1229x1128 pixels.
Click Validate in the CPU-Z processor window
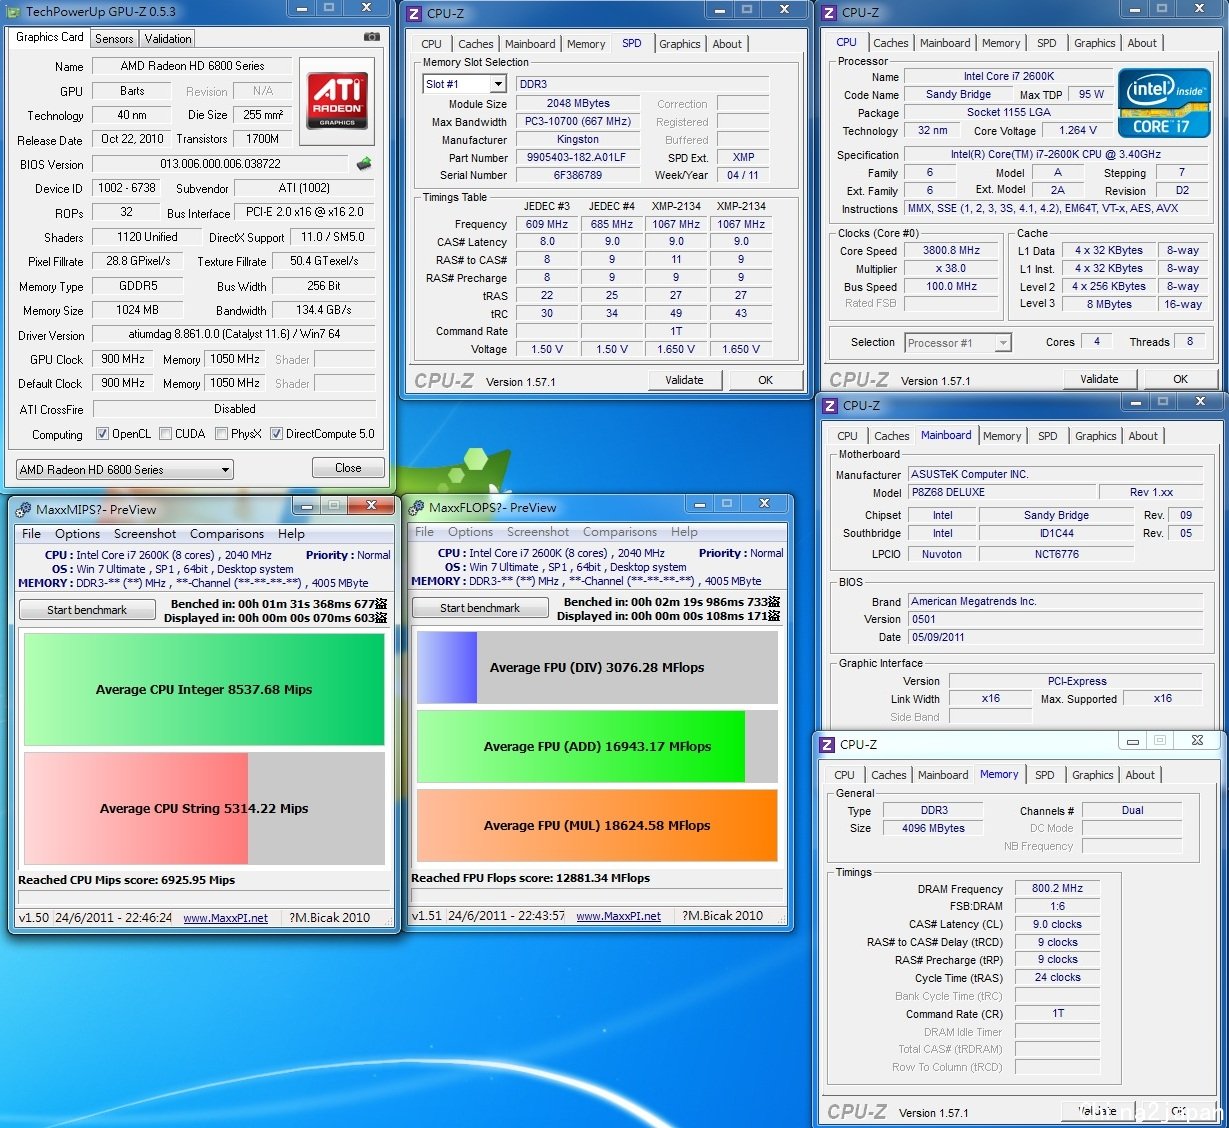pos(1099,379)
